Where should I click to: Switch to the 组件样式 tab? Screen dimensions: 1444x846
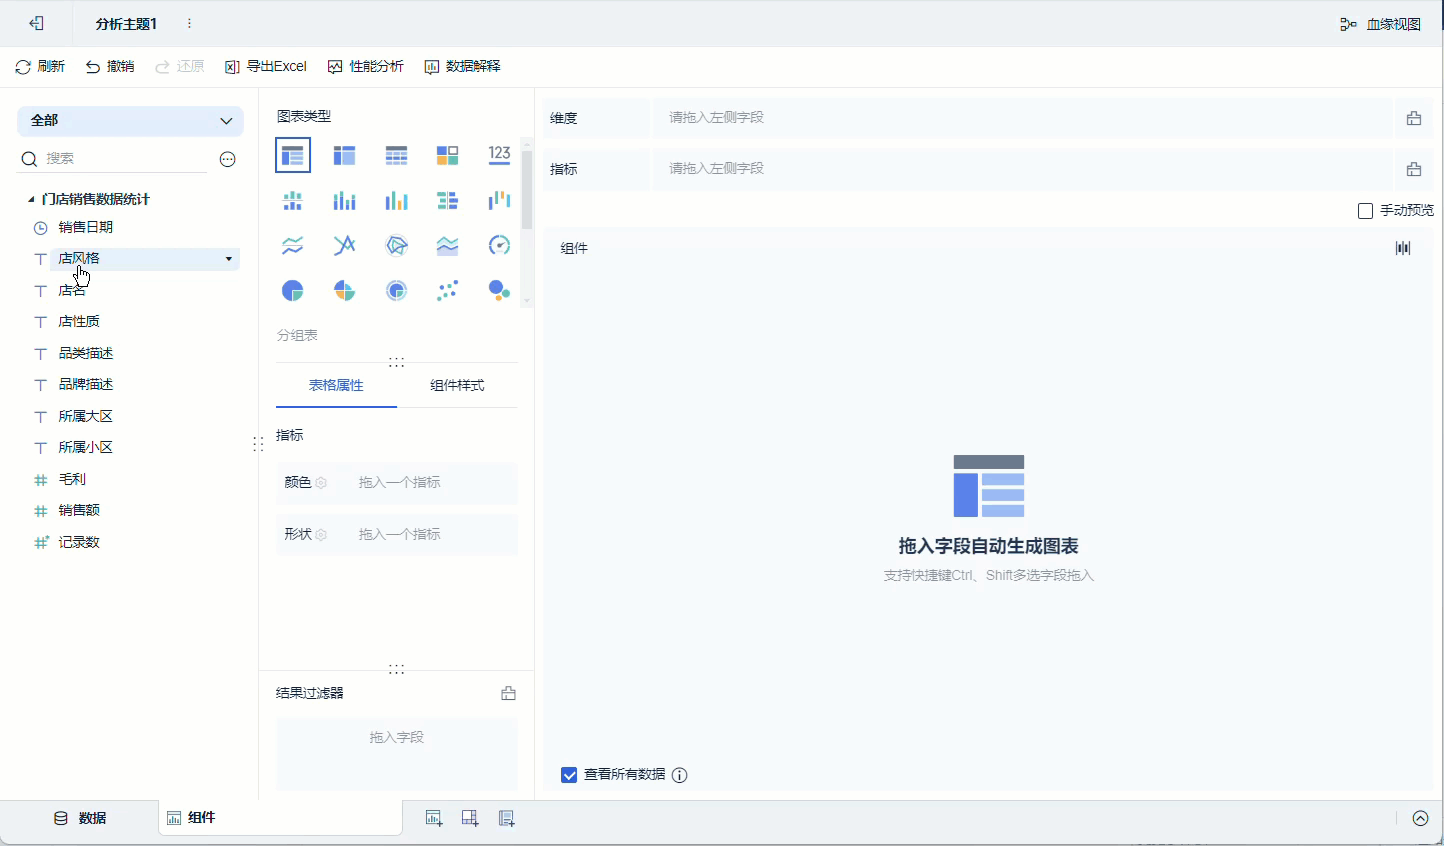[457, 386]
